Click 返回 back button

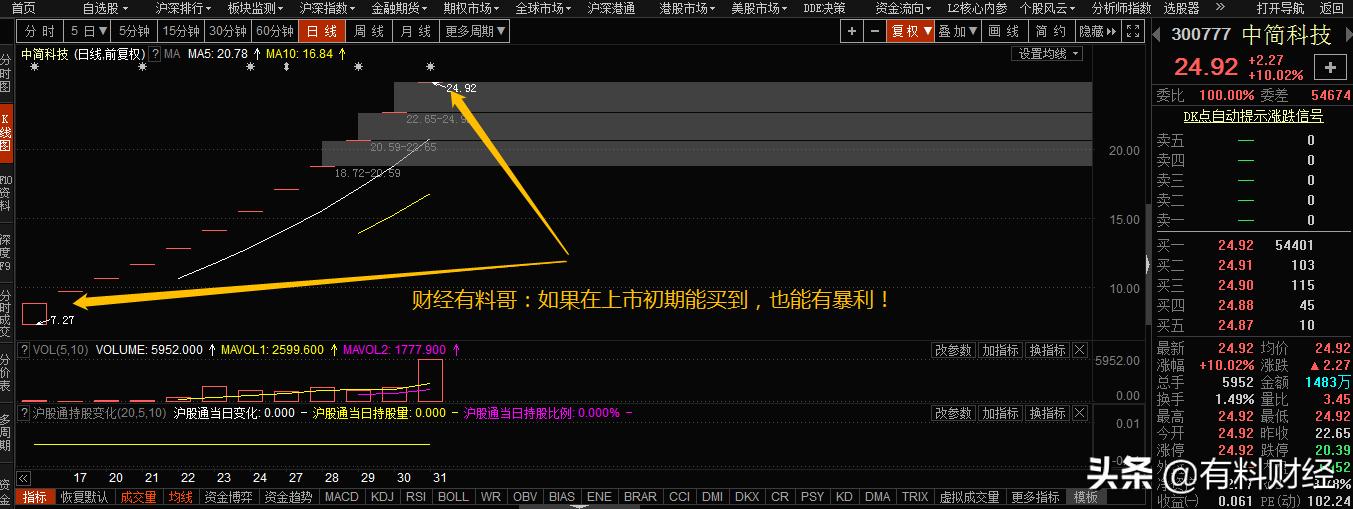[1331, 8]
